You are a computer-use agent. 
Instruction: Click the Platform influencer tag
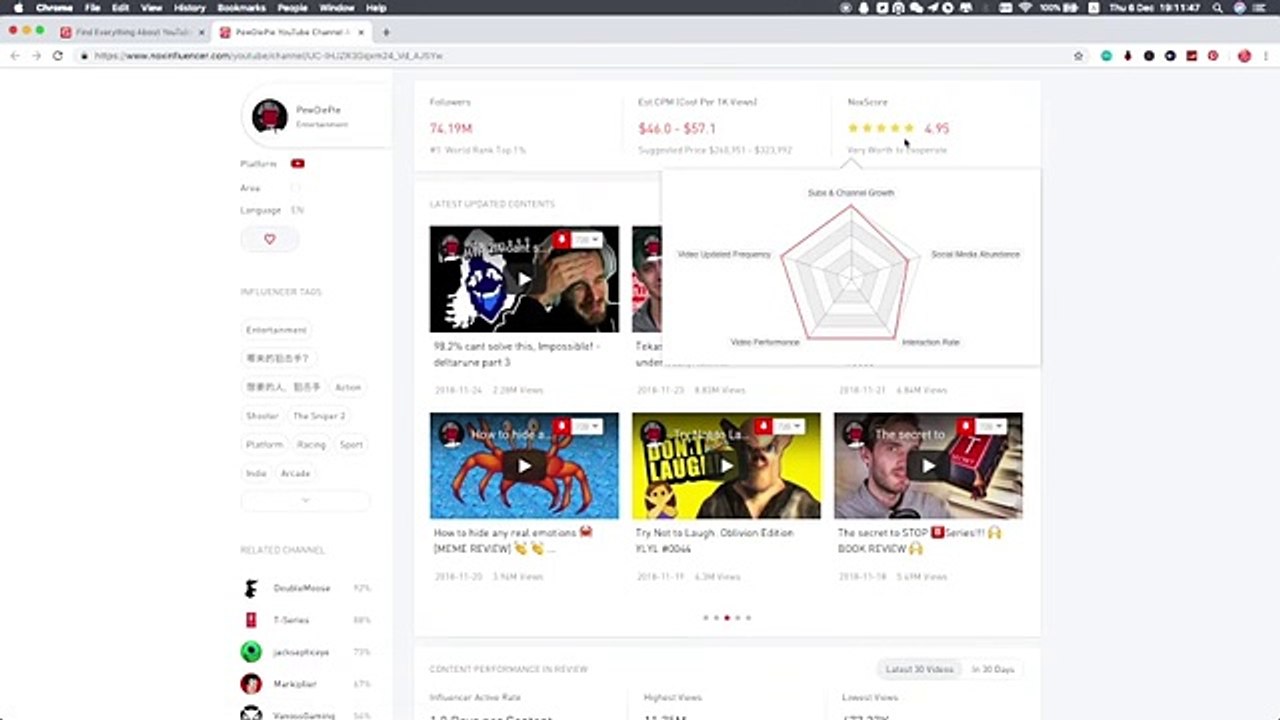[264, 445]
